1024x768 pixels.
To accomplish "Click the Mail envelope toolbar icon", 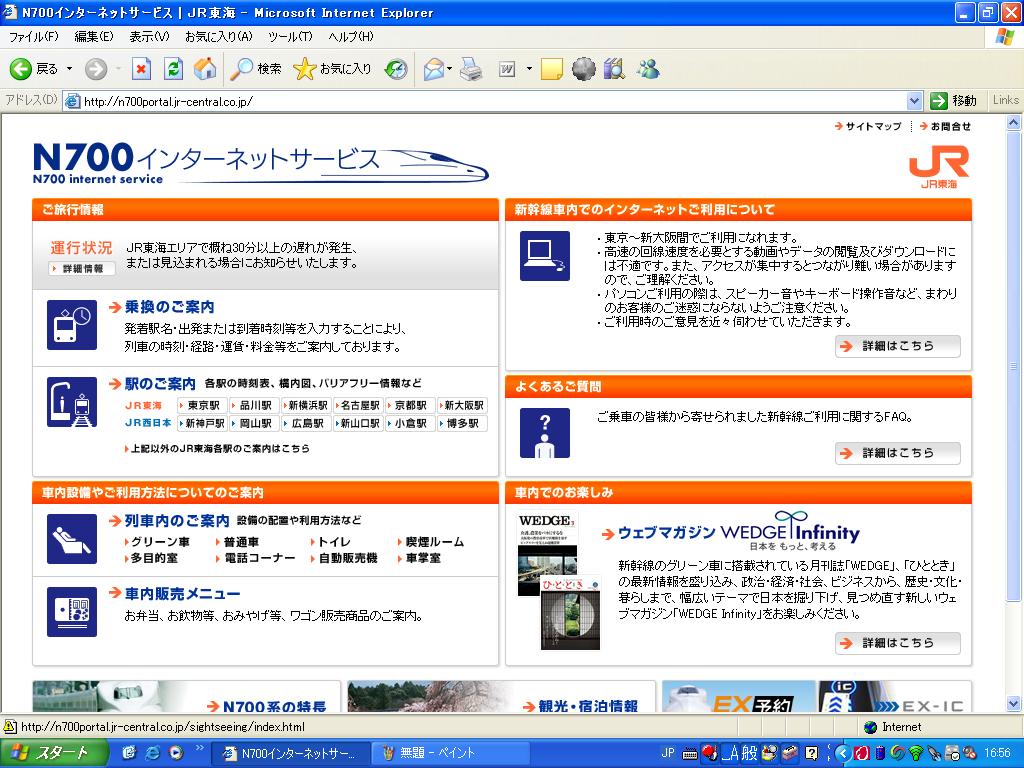I will 434,69.
